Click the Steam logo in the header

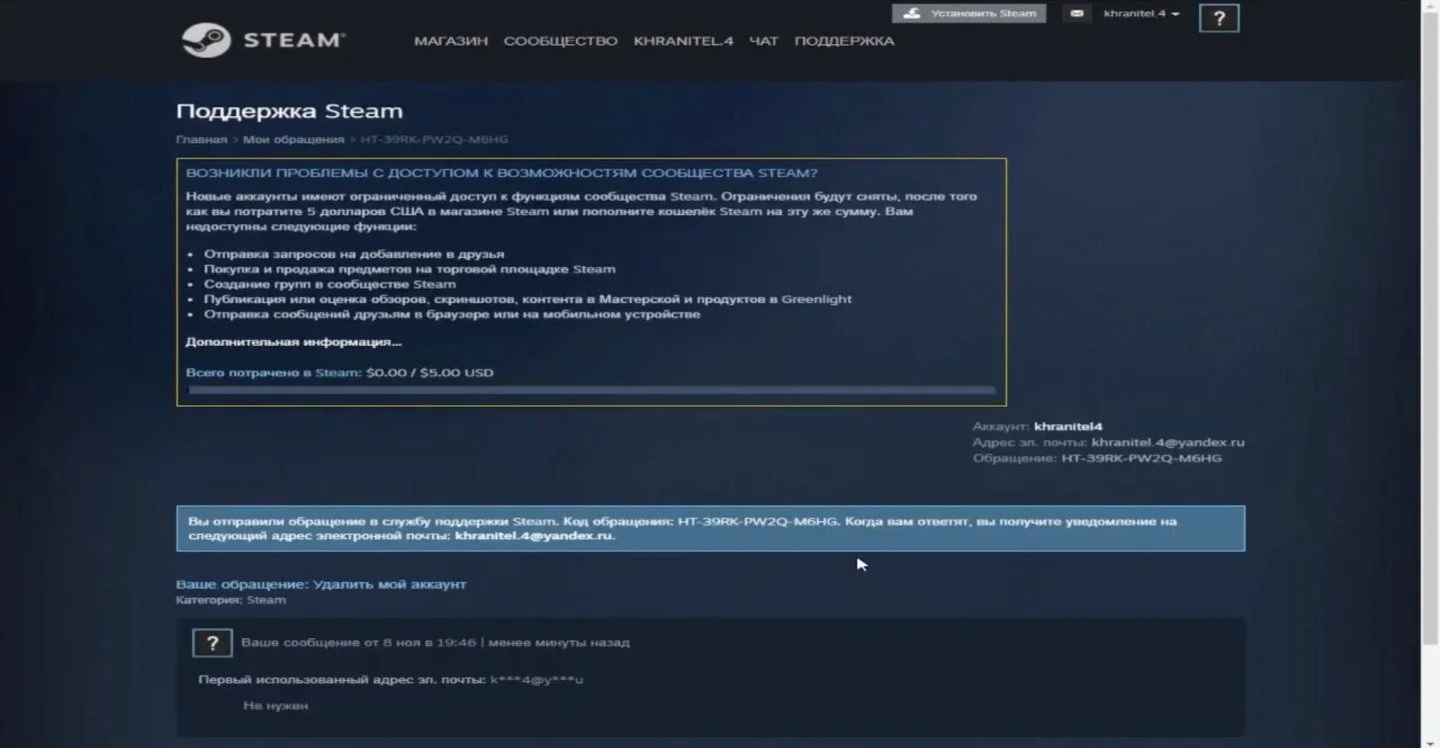[x=263, y=41]
